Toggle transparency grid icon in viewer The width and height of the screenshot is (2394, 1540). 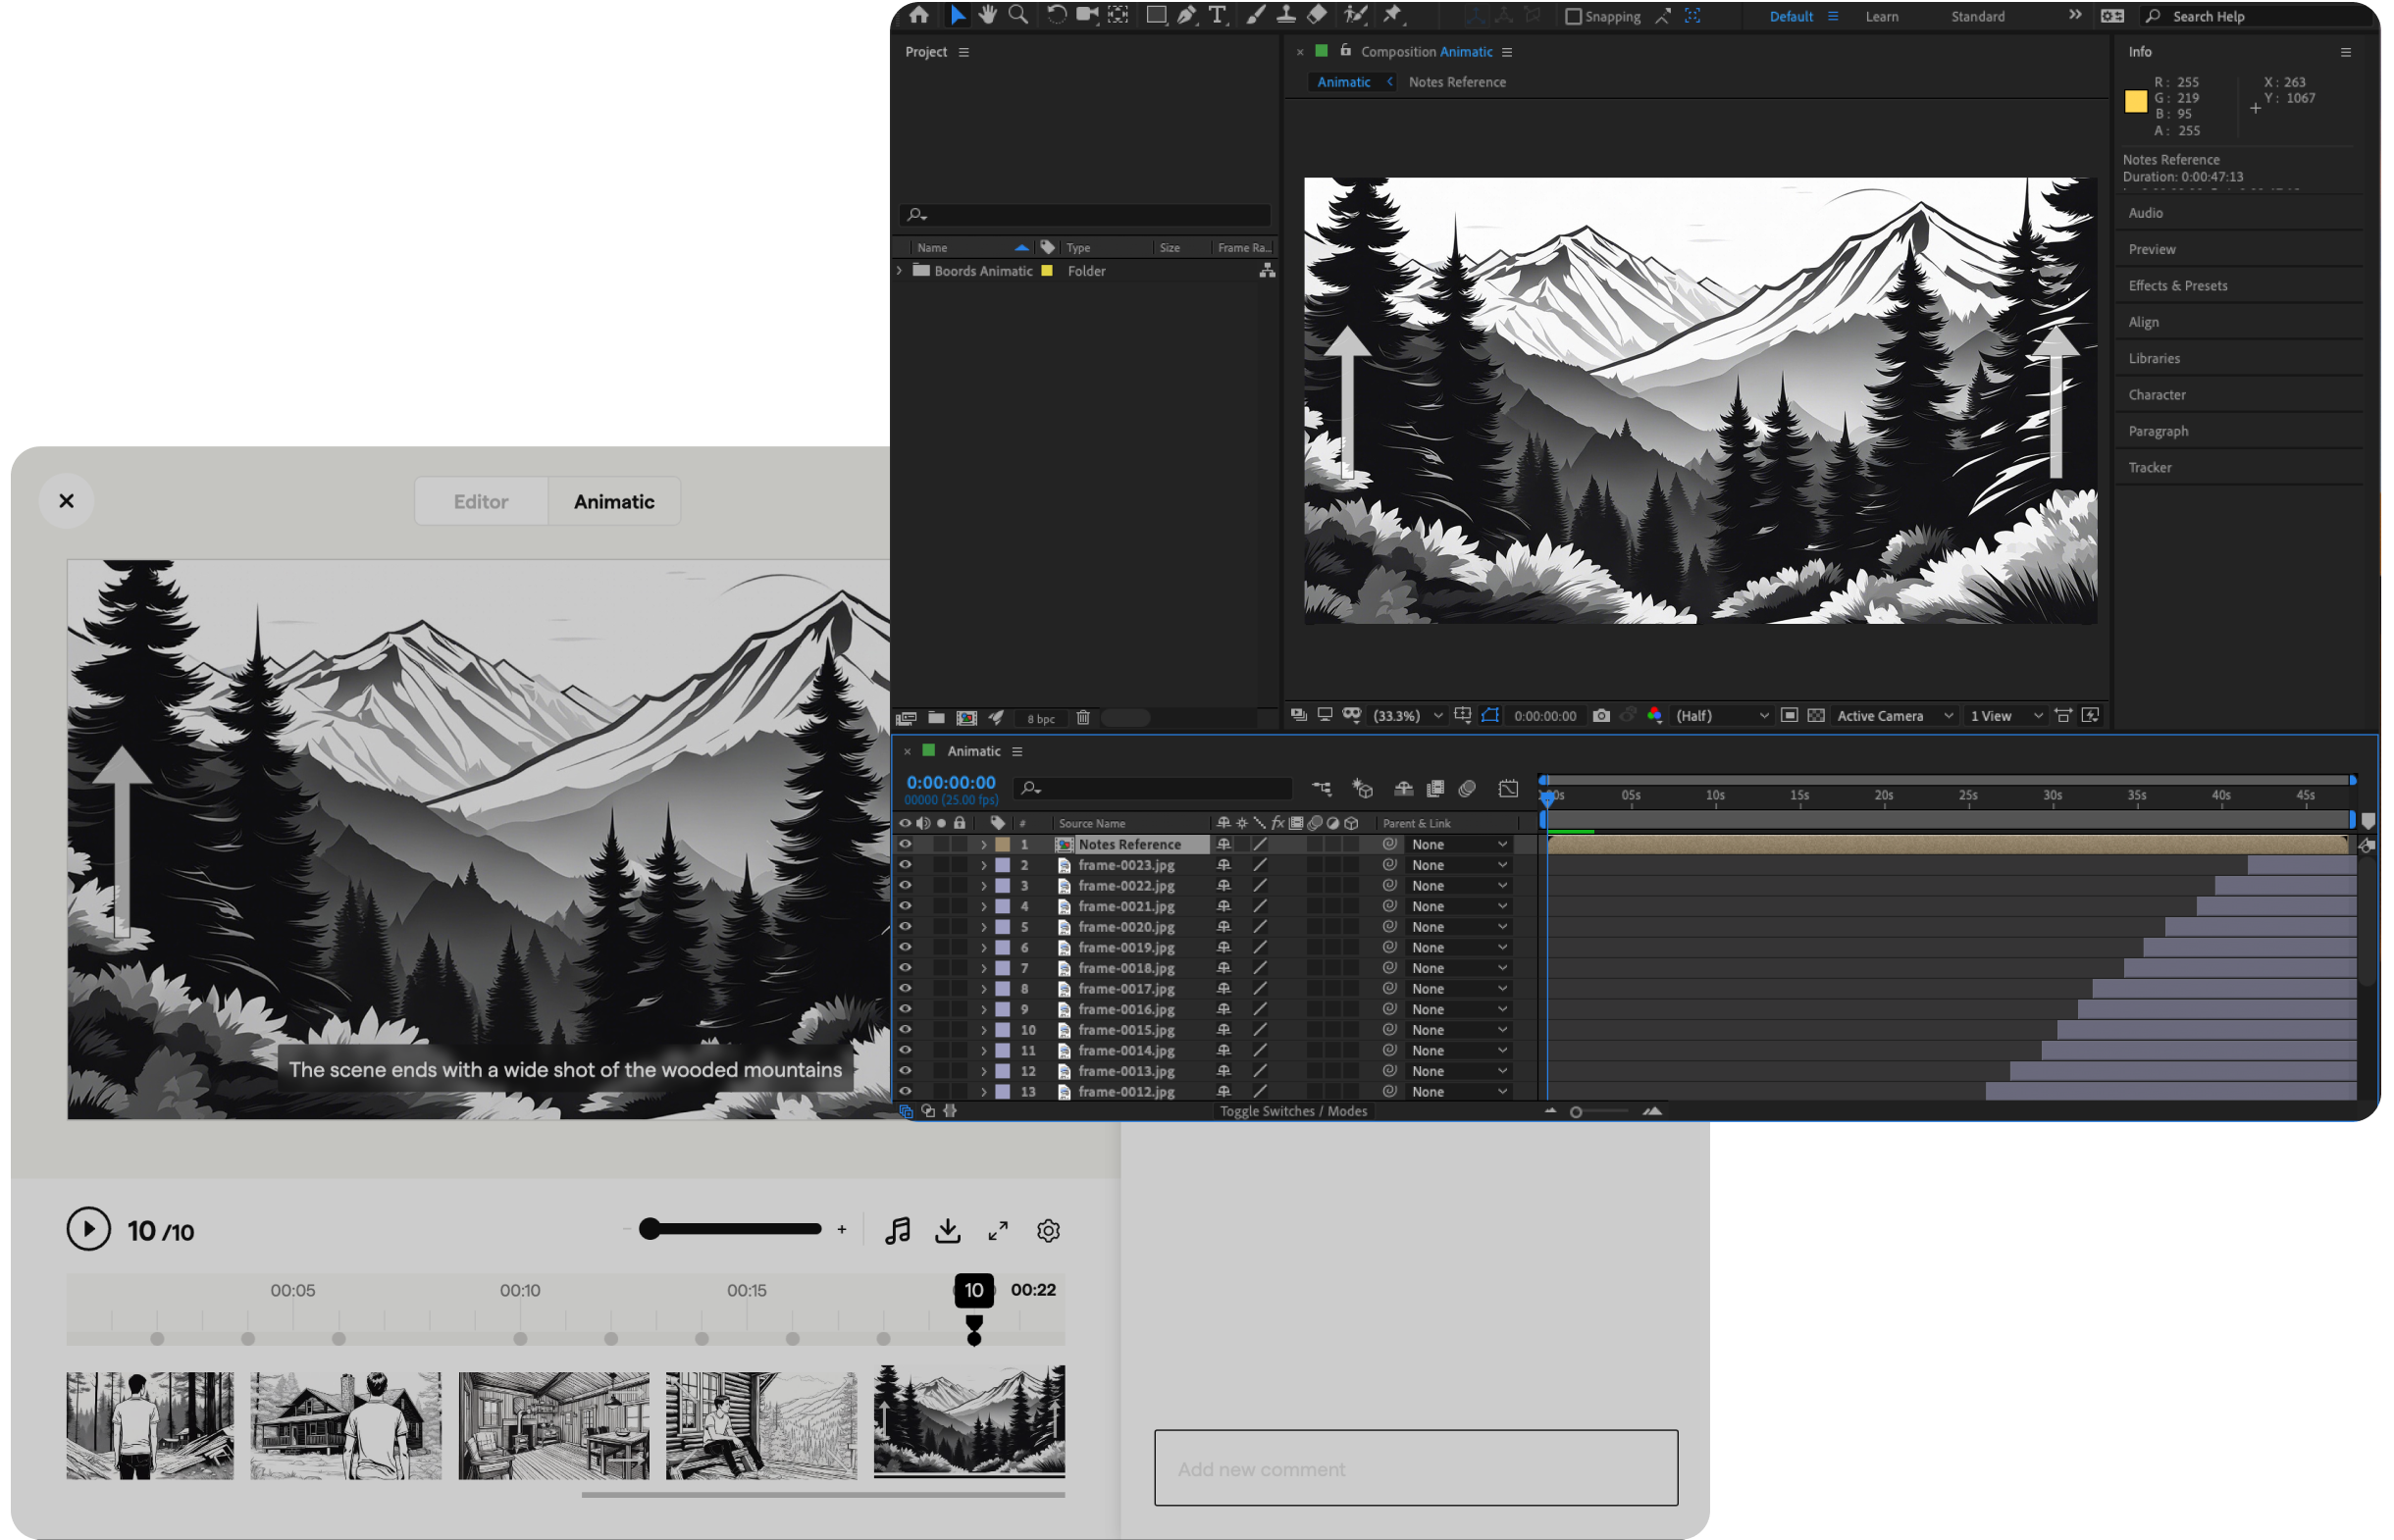pos(1817,716)
